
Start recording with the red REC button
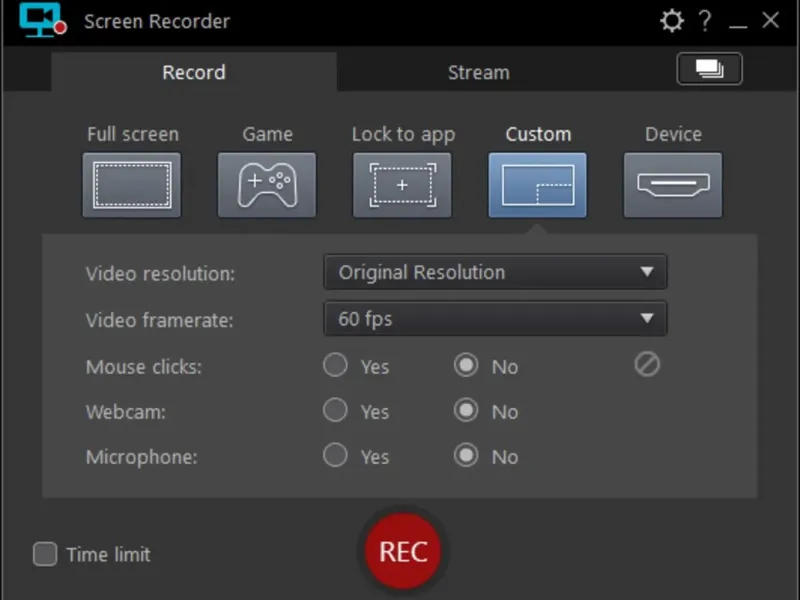pos(403,552)
